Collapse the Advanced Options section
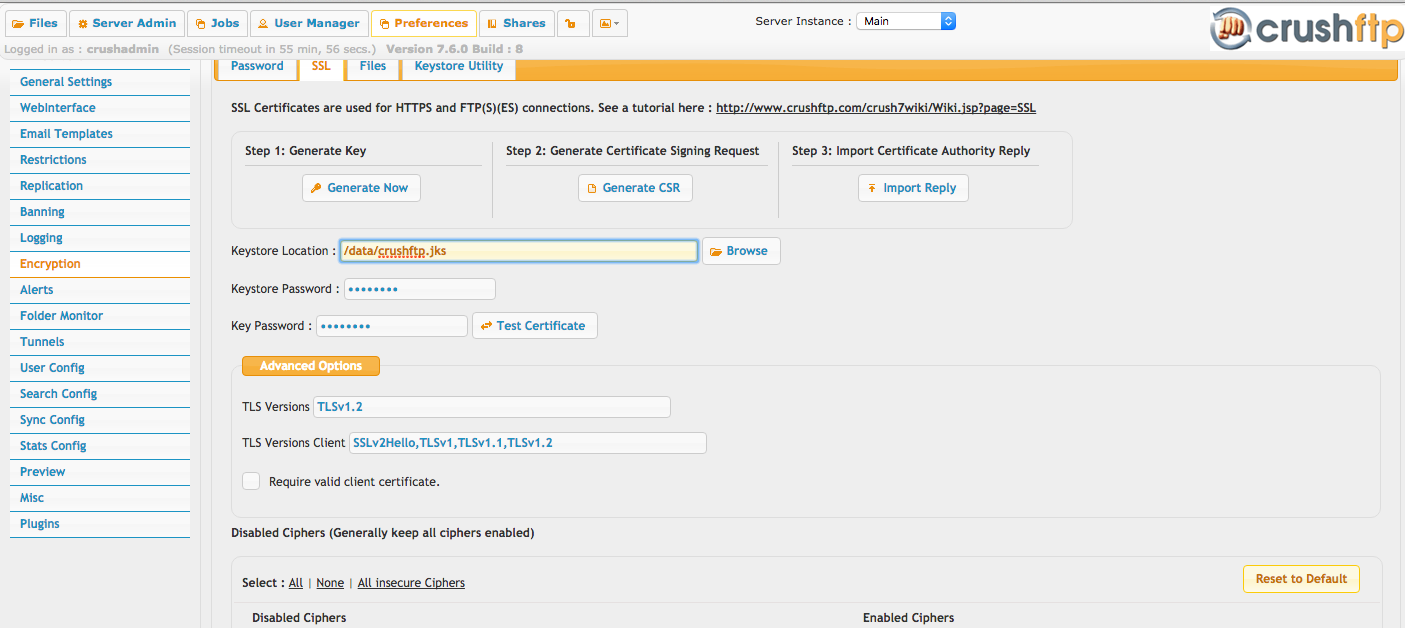1405x628 pixels. click(x=311, y=366)
